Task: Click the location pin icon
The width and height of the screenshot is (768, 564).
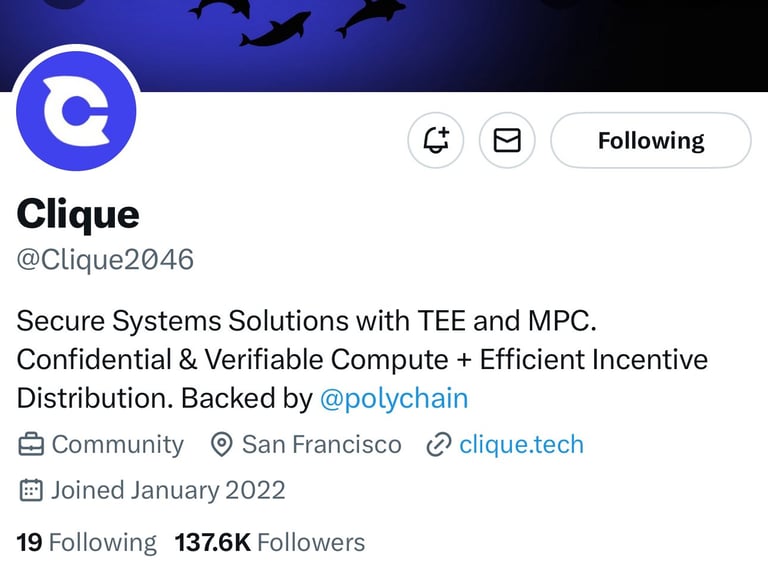Action: click(x=221, y=445)
